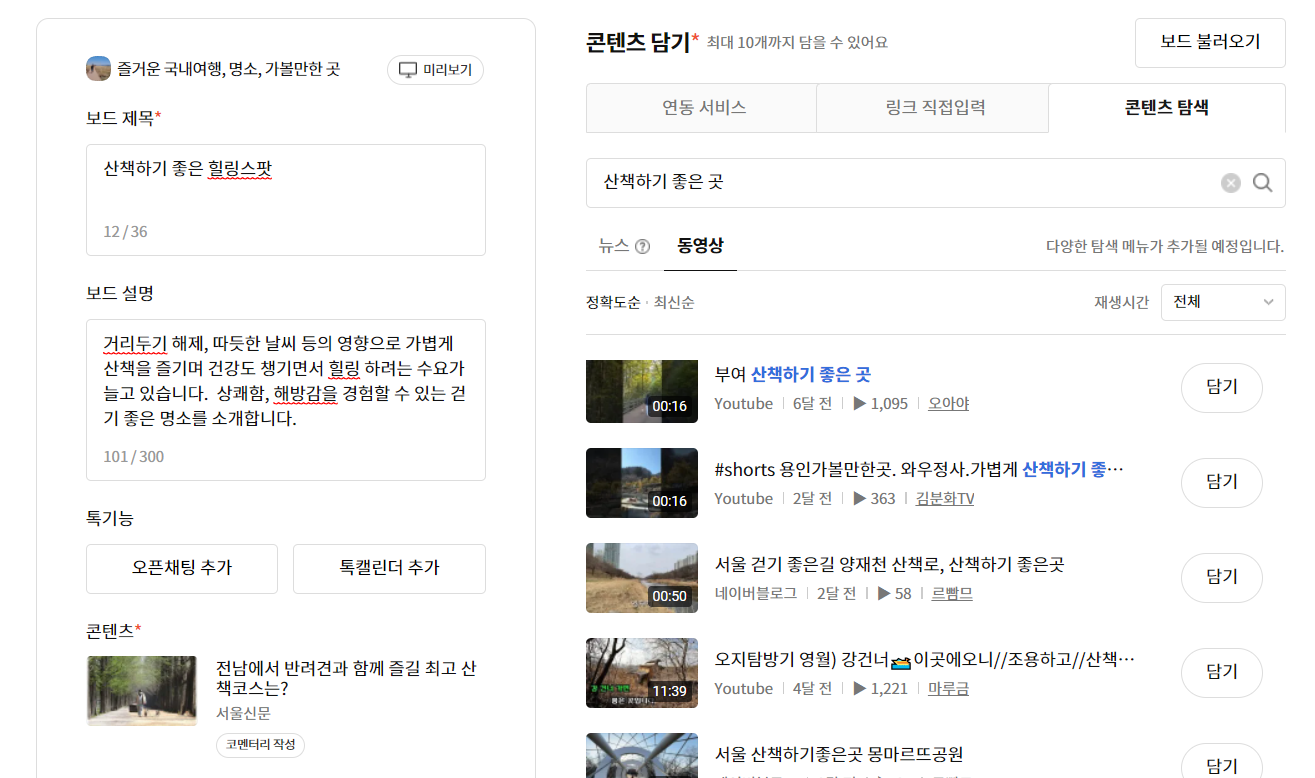
Task: Click the 전남 반려견 산책코스 article thumbnail
Action: 142,690
